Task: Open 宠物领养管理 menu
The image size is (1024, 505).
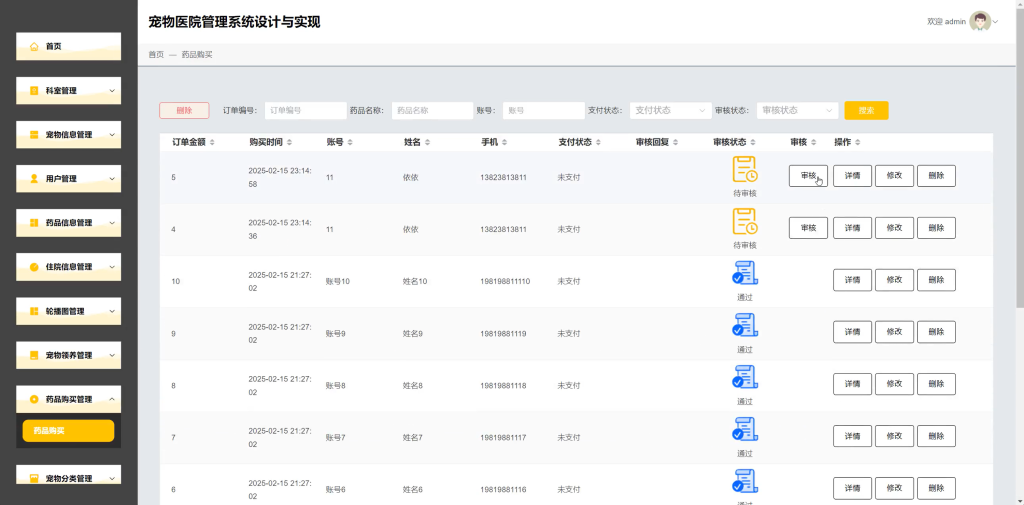Action: point(69,355)
